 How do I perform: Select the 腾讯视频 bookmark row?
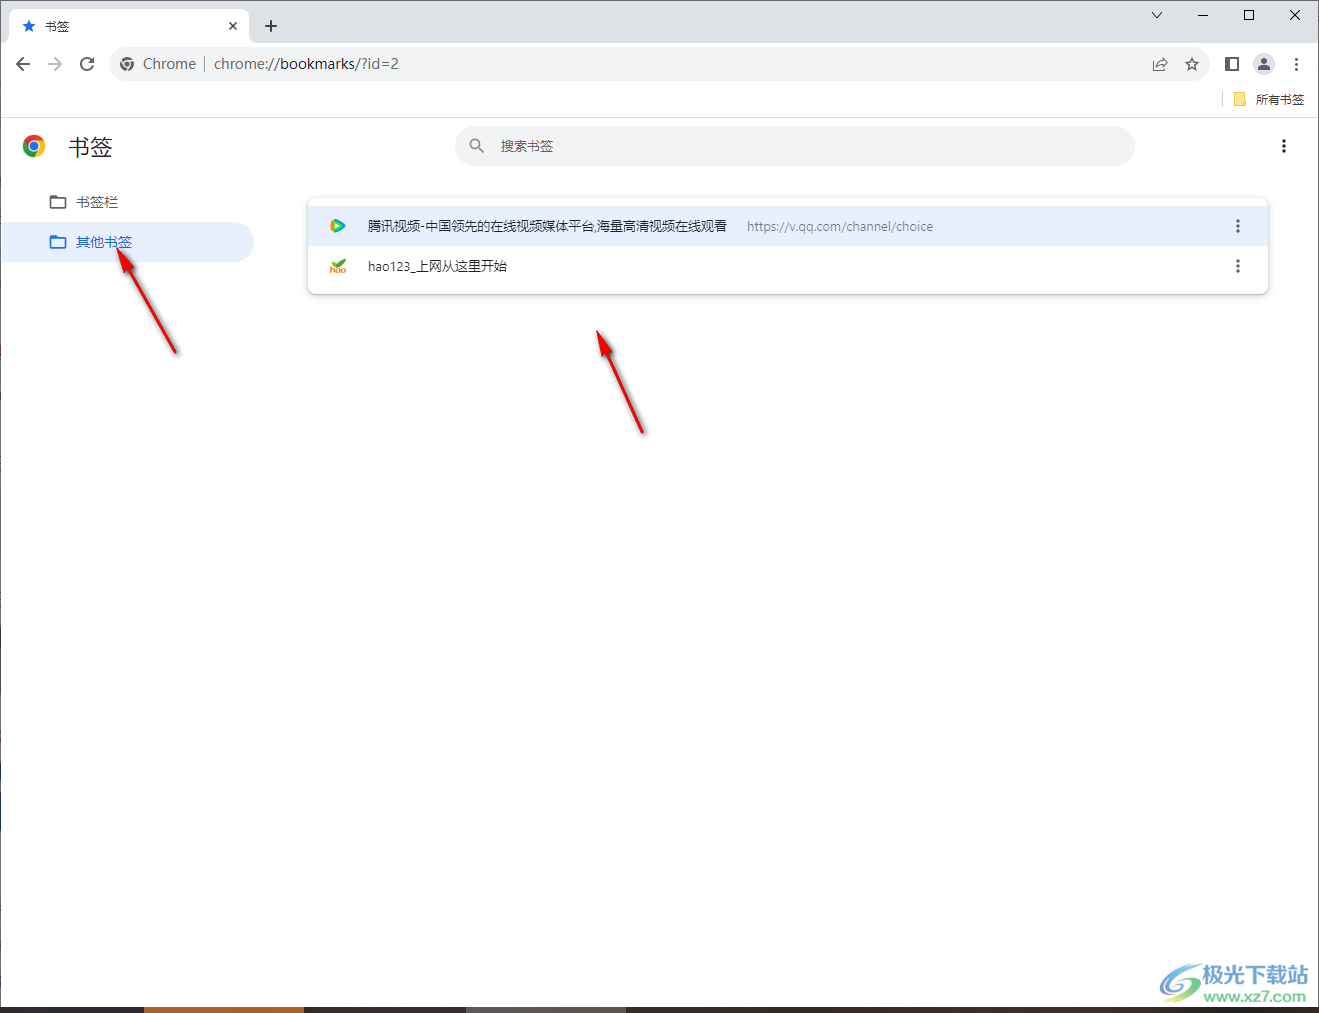pyautogui.click(x=788, y=226)
